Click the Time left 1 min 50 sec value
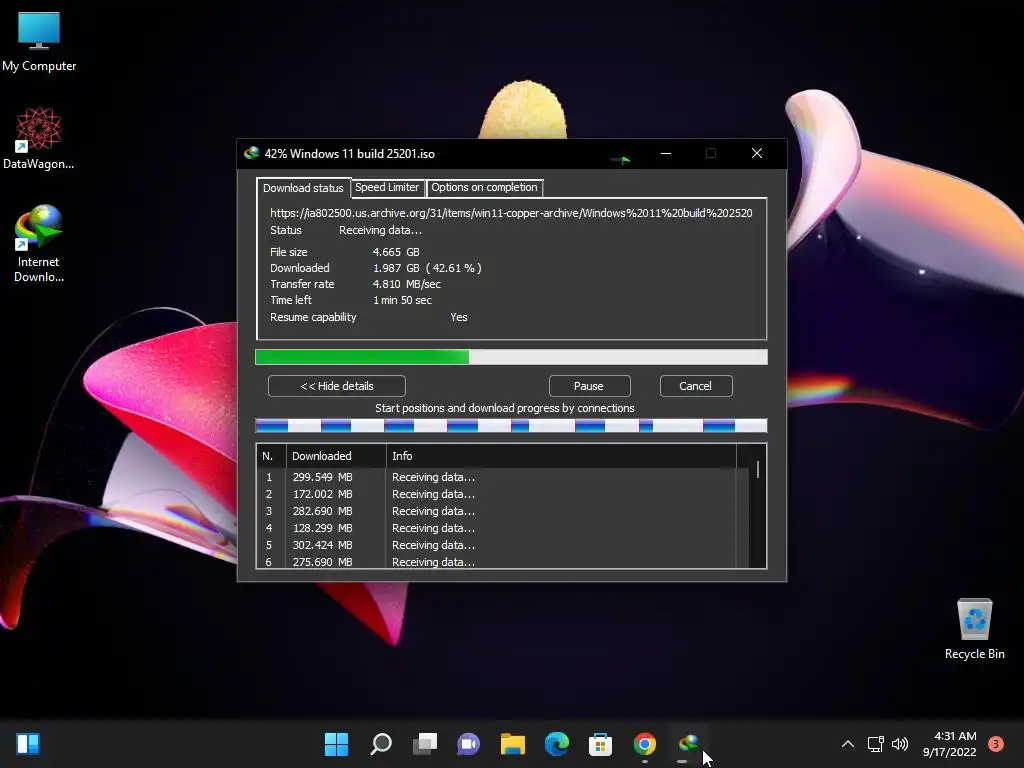This screenshot has height=768, width=1024. (x=402, y=300)
